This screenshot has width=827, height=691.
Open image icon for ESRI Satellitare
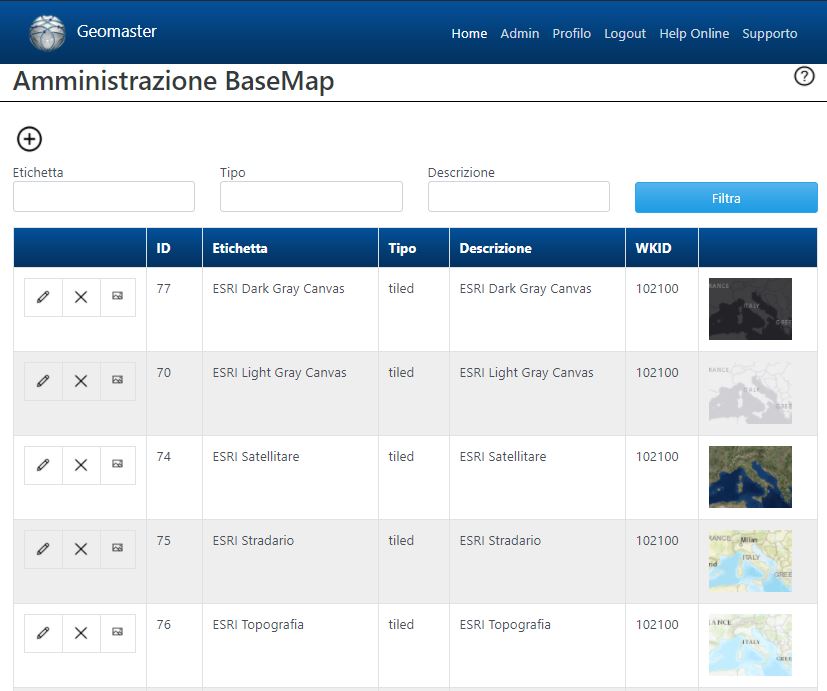coord(118,465)
